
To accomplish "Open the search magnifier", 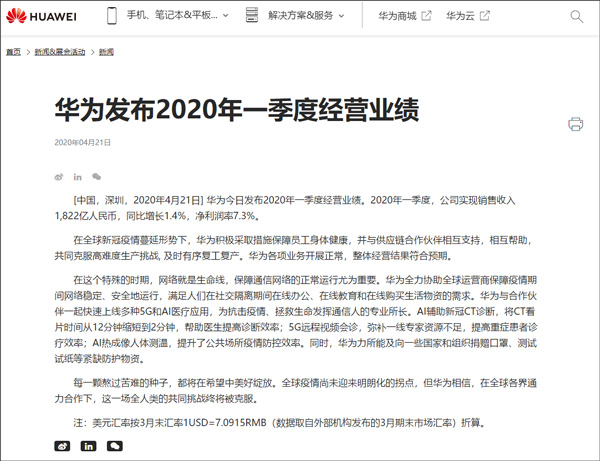I will point(576,16).
